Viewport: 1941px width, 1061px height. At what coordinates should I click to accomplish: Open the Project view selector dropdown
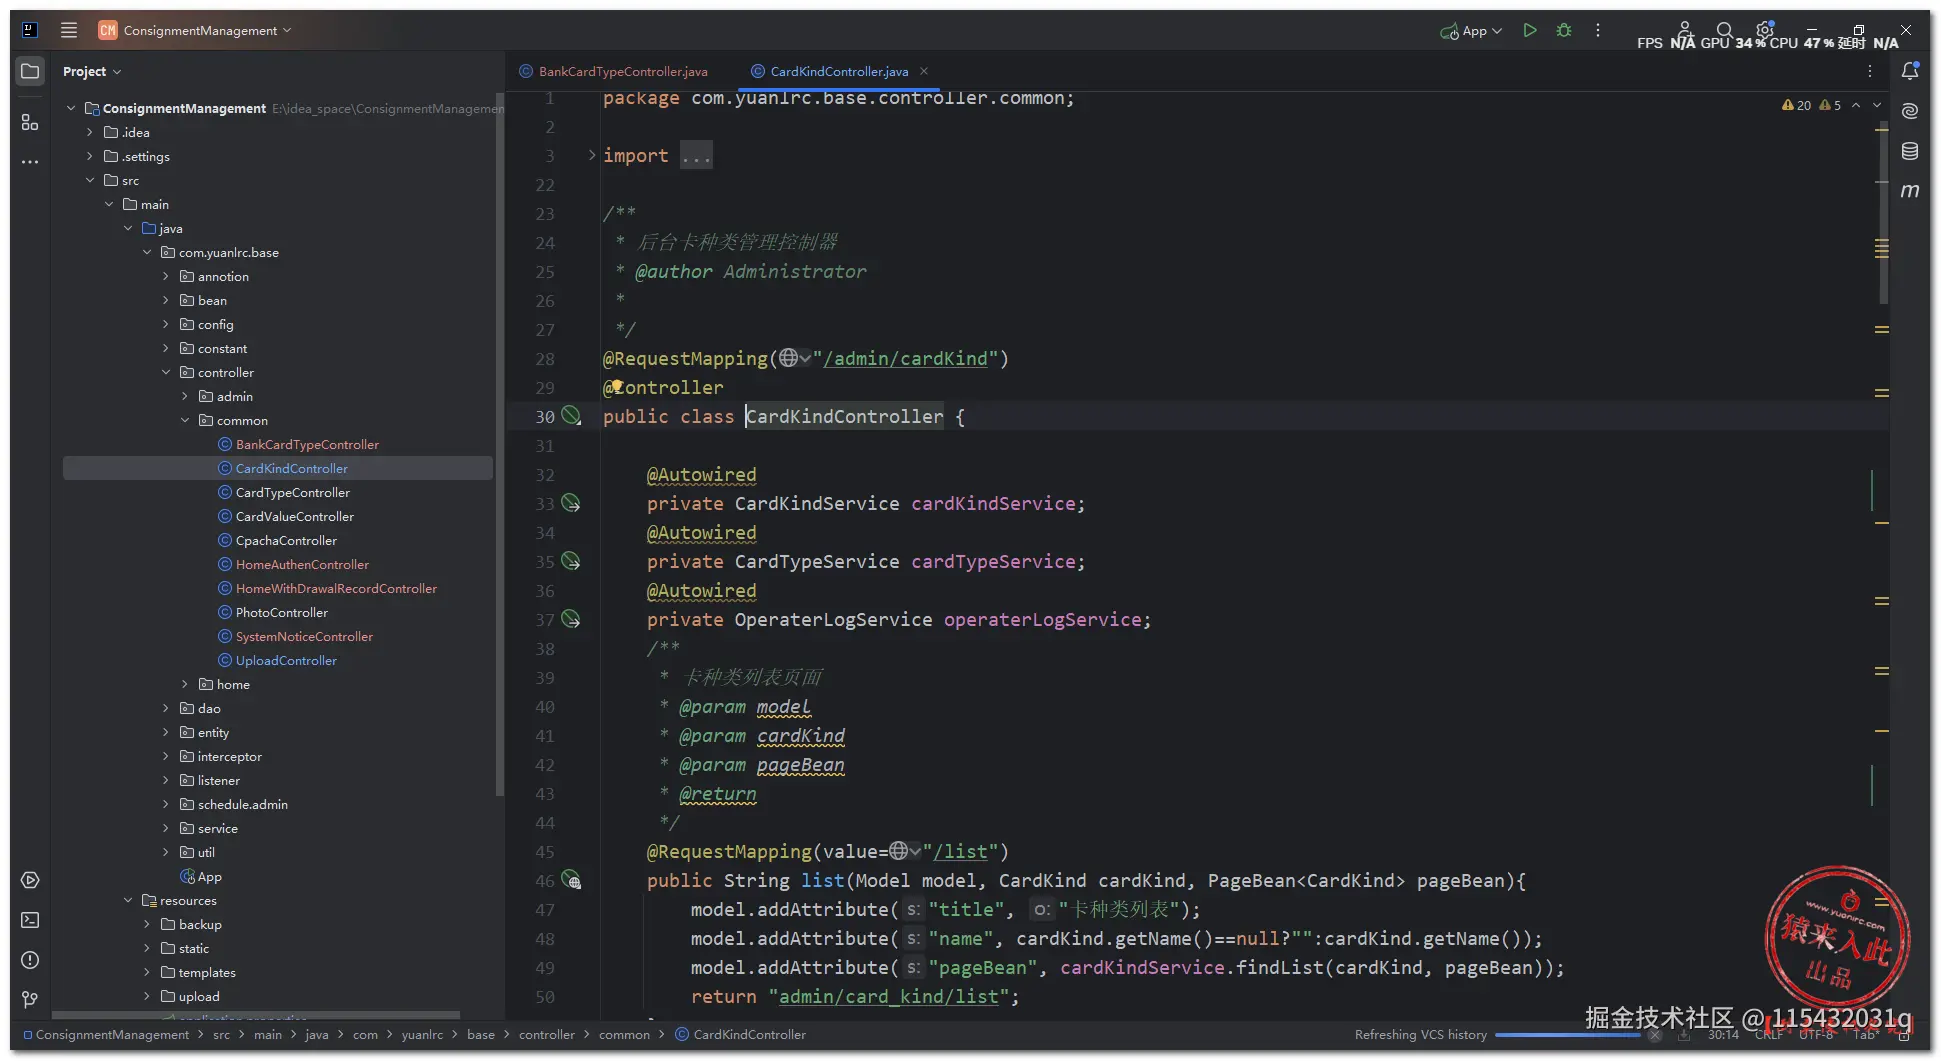[92, 71]
